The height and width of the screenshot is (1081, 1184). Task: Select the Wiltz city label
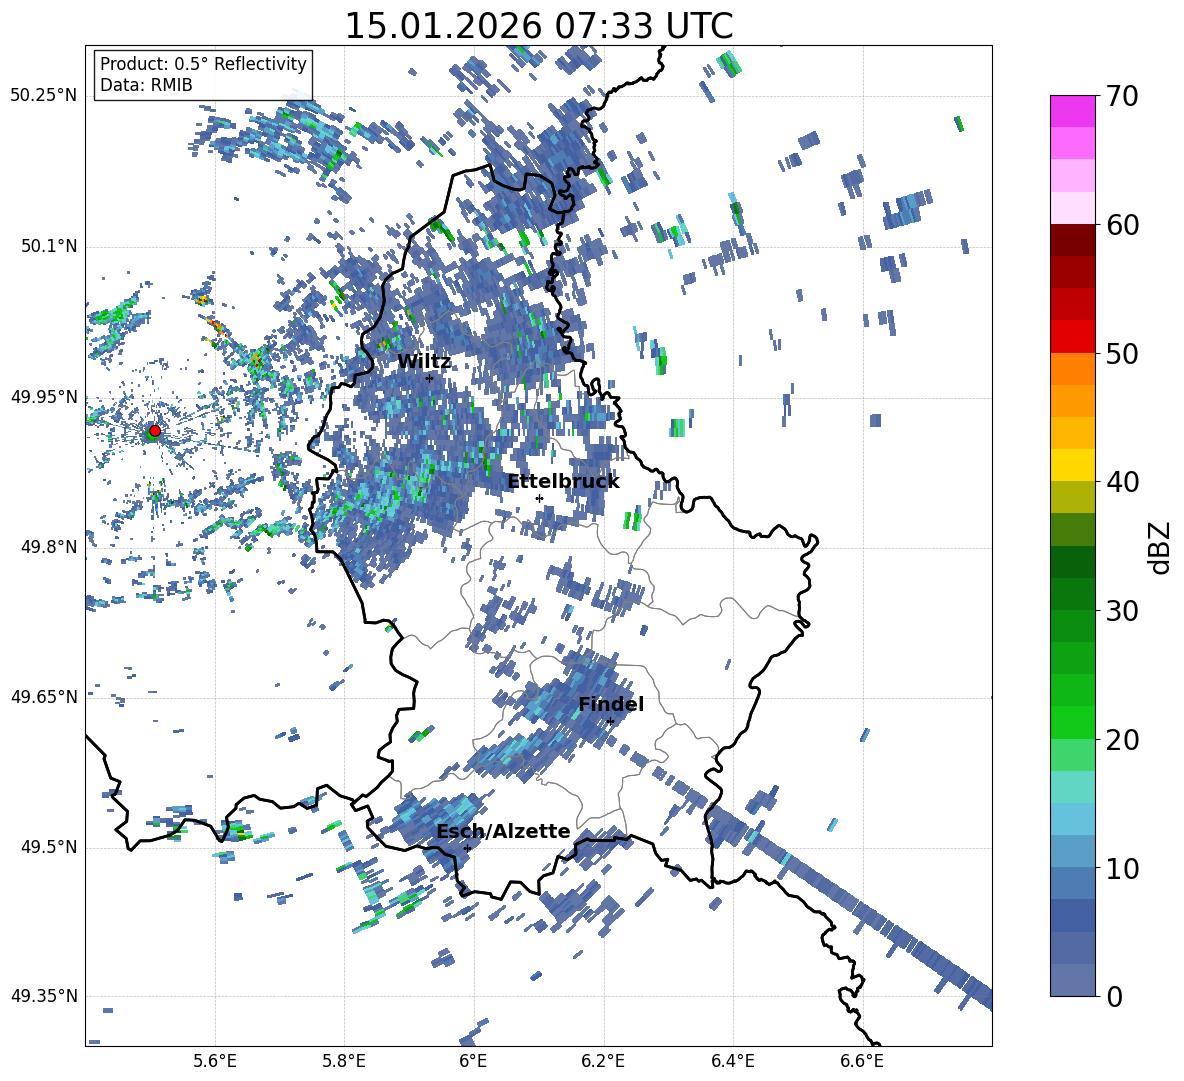(424, 362)
